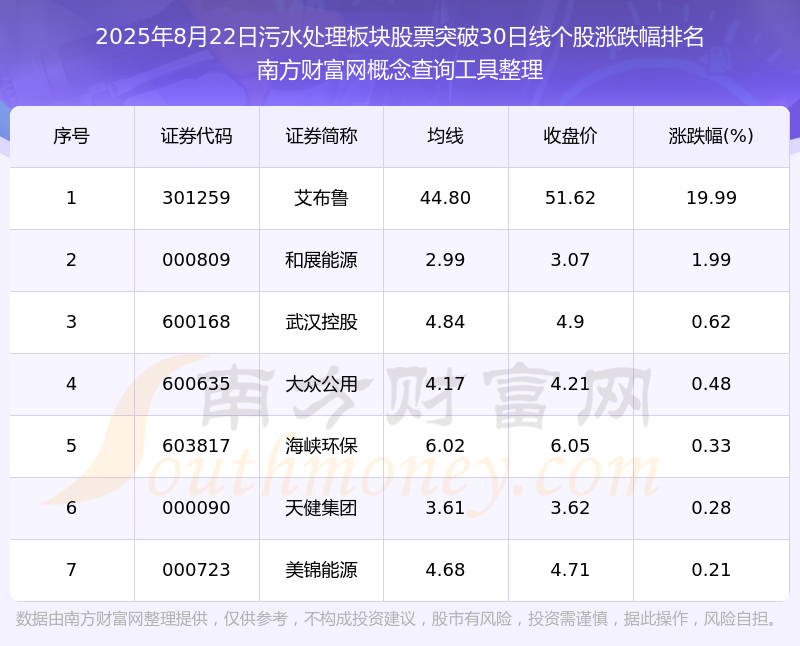Select stock code 603817

[x=196, y=446]
